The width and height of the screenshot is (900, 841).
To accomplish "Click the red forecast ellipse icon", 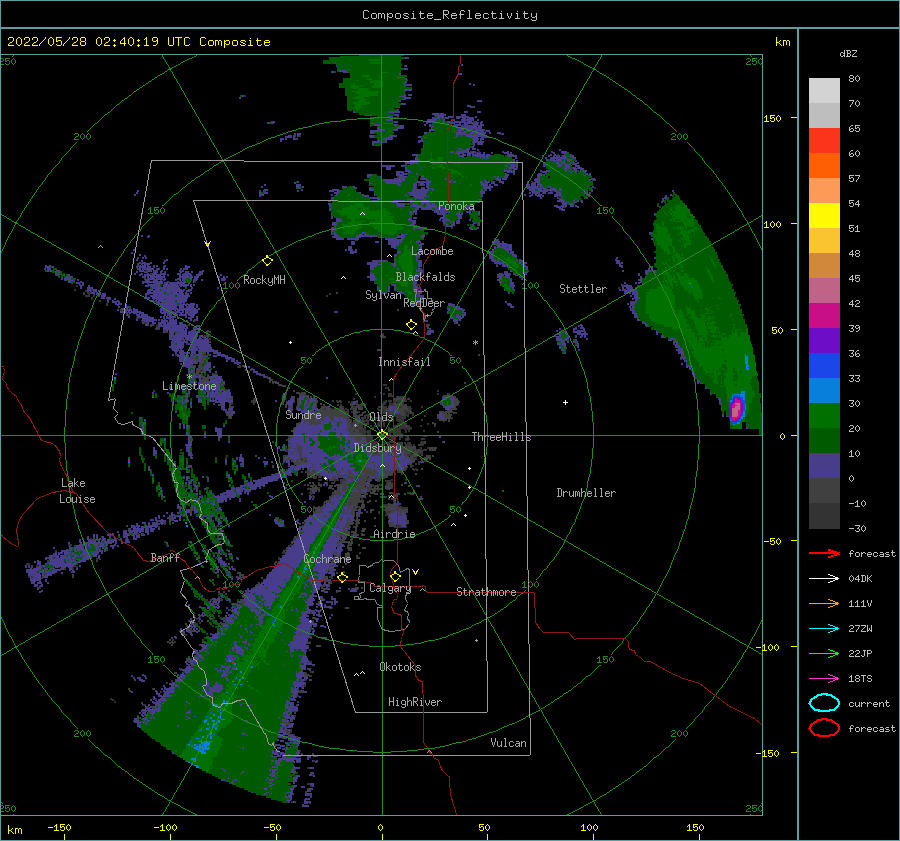I will pyautogui.click(x=824, y=728).
